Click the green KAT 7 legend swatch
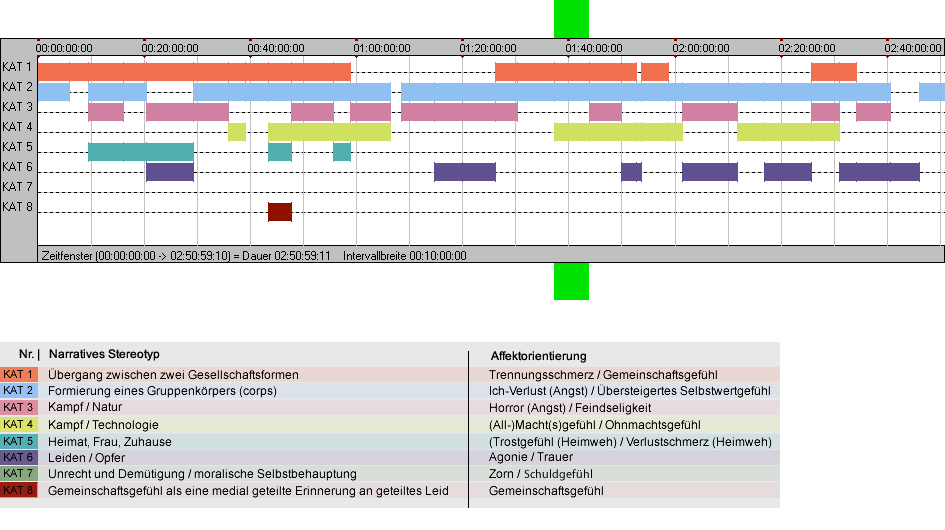Viewport: 945px width, 530px height. point(19,473)
